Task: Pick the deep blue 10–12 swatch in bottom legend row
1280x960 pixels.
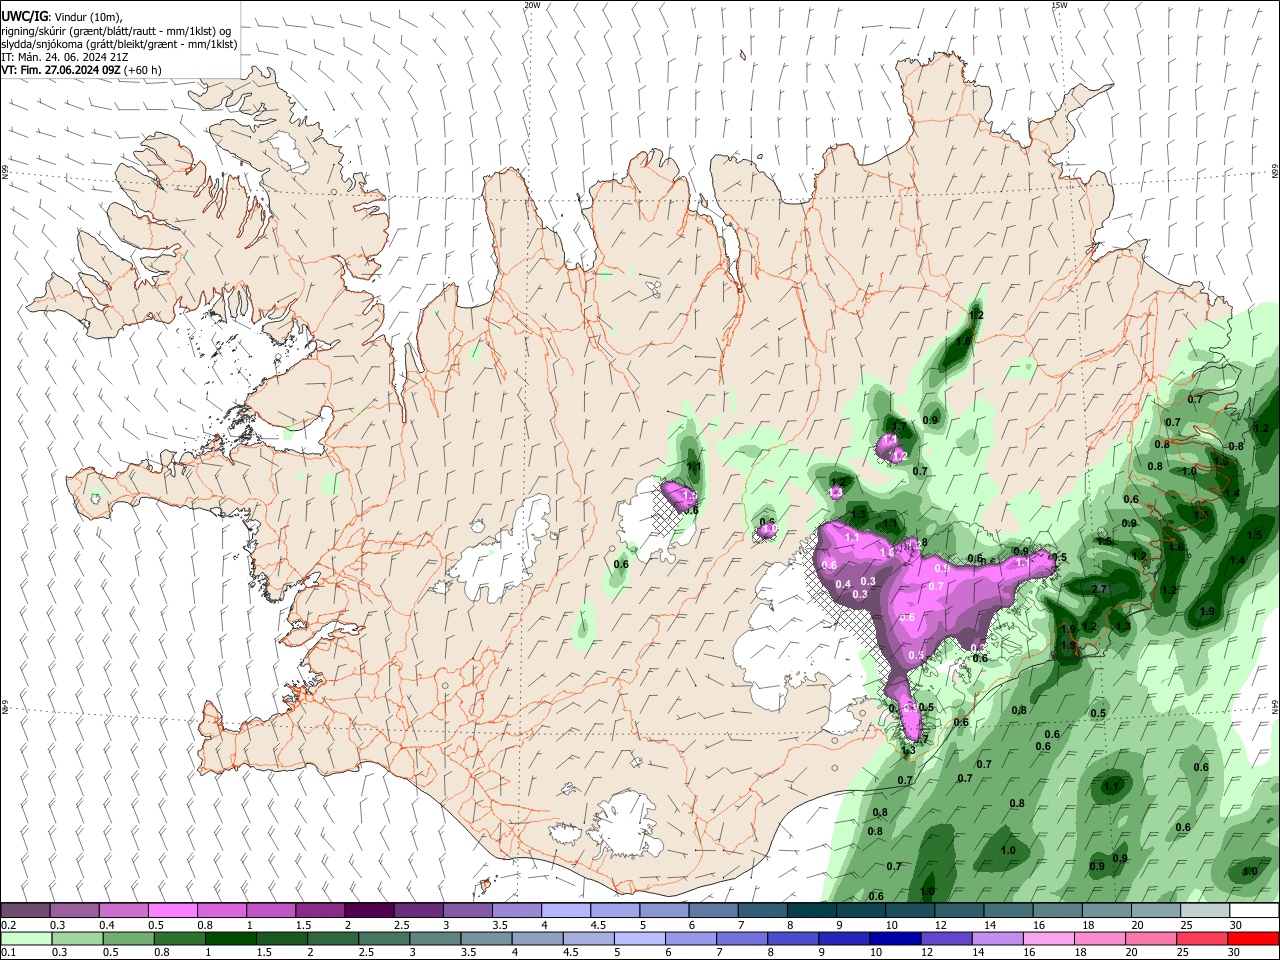Action: point(895,939)
